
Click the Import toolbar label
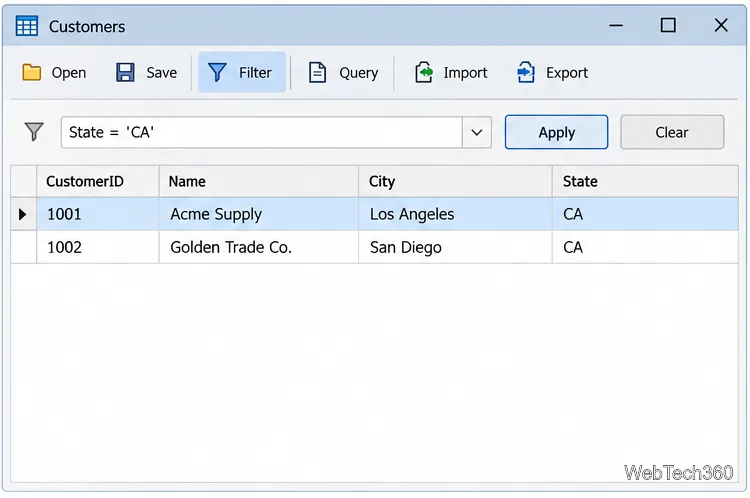tap(465, 73)
